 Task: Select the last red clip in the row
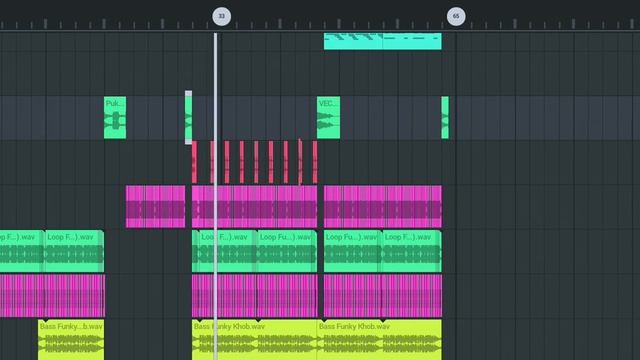pos(315,162)
